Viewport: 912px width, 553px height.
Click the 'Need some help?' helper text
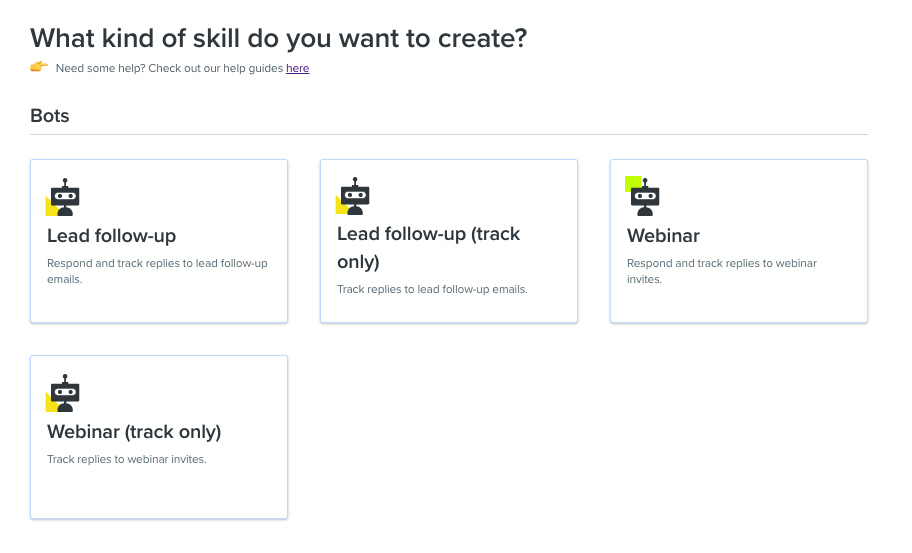click(100, 69)
